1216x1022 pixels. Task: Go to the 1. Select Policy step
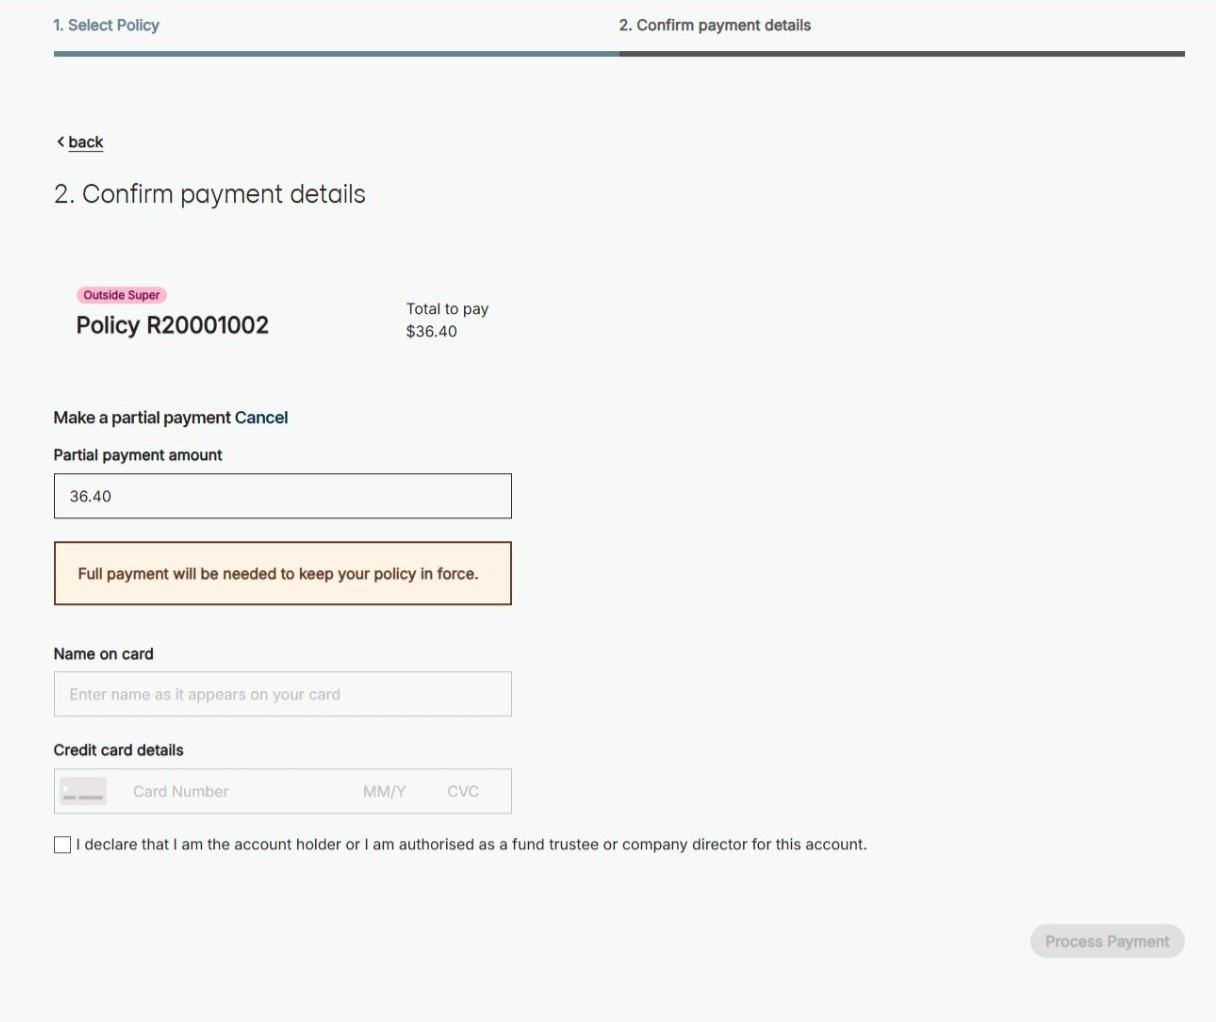coord(106,25)
